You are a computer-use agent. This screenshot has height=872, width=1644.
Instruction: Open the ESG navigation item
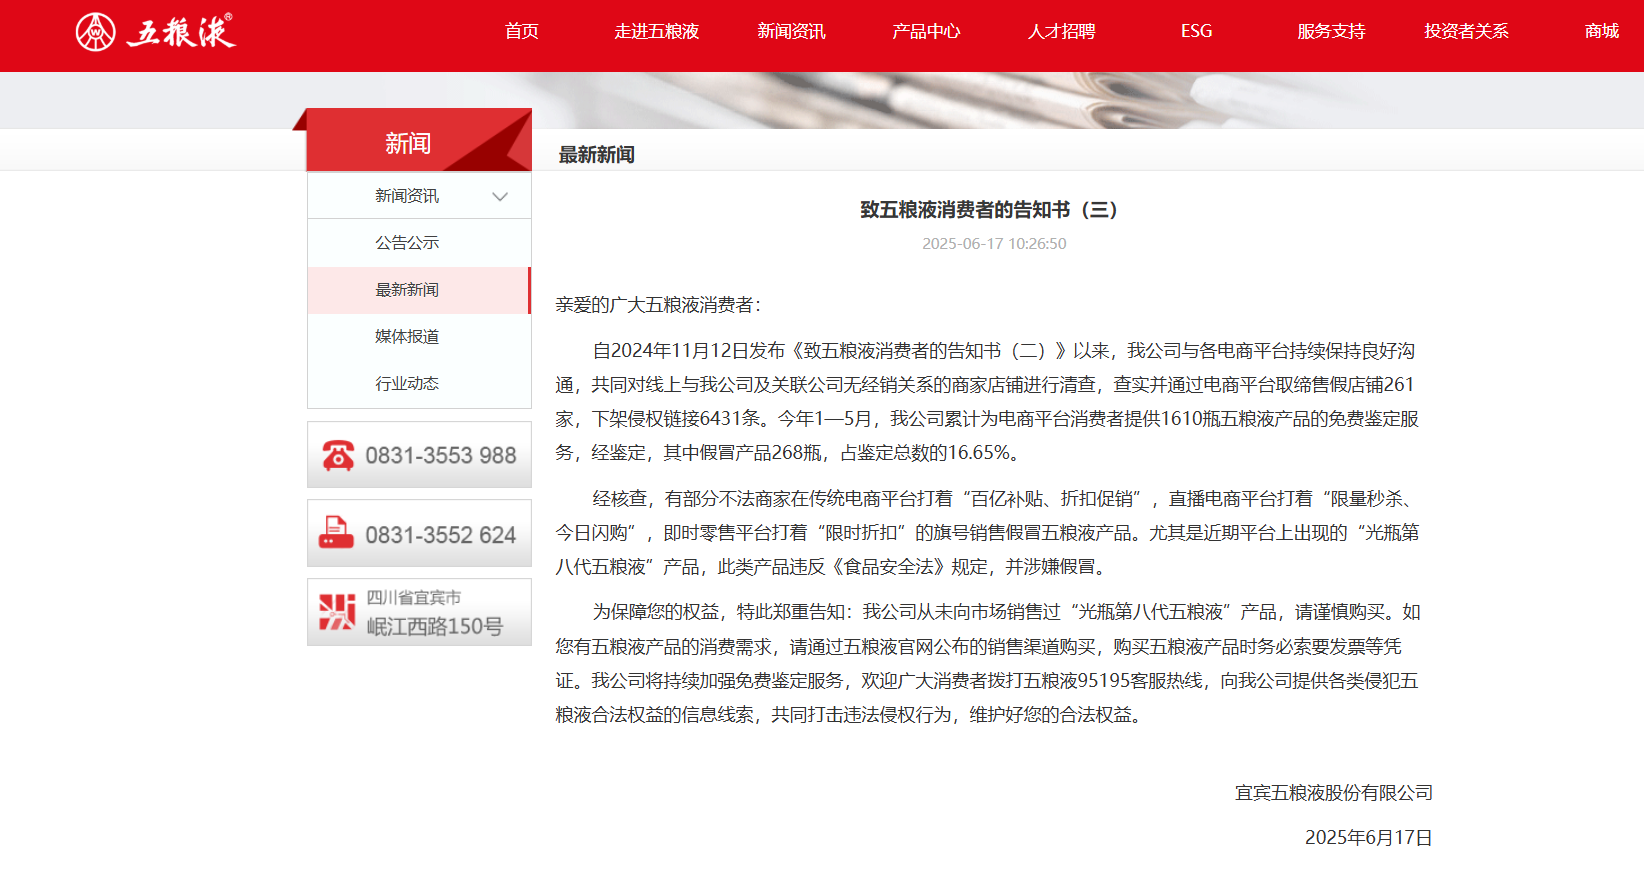(x=1196, y=32)
